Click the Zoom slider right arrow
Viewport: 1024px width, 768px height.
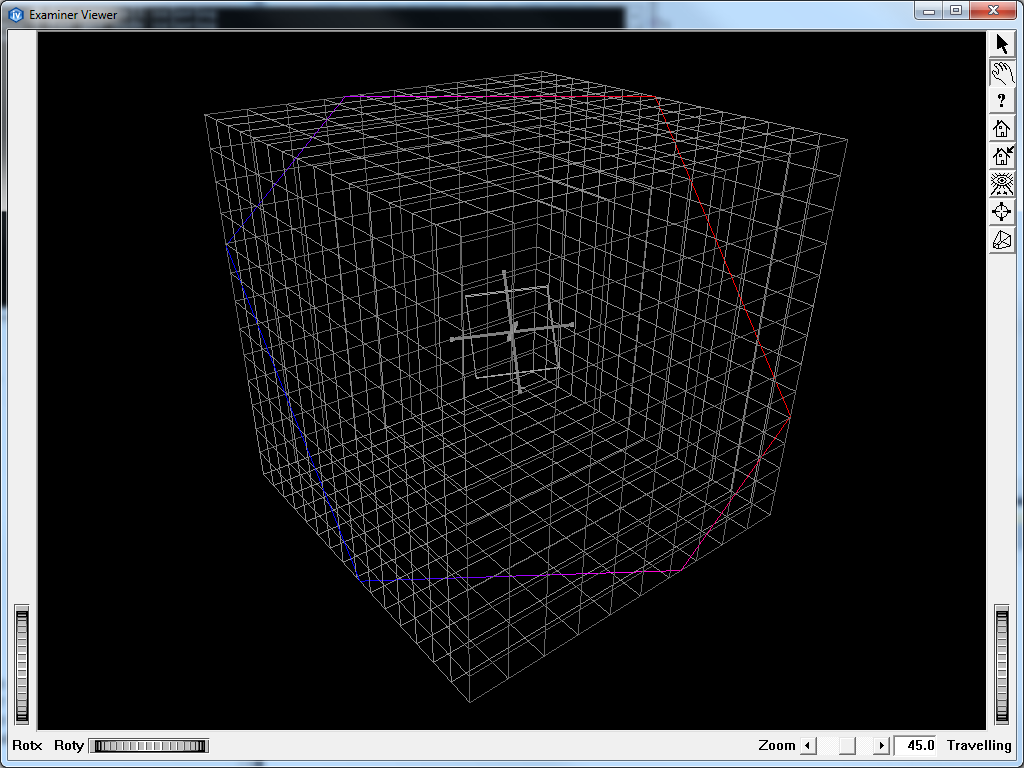882,745
